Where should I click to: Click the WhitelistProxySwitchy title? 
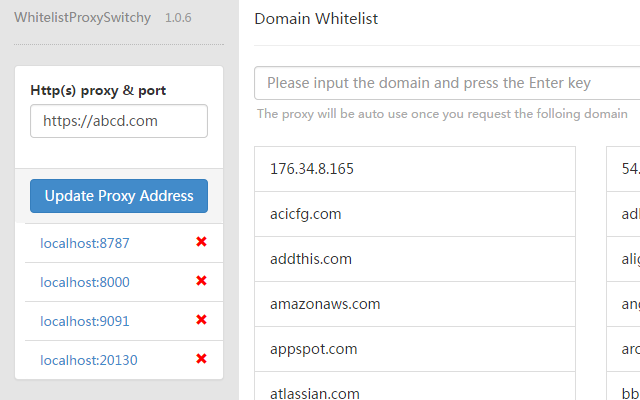[84, 18]
